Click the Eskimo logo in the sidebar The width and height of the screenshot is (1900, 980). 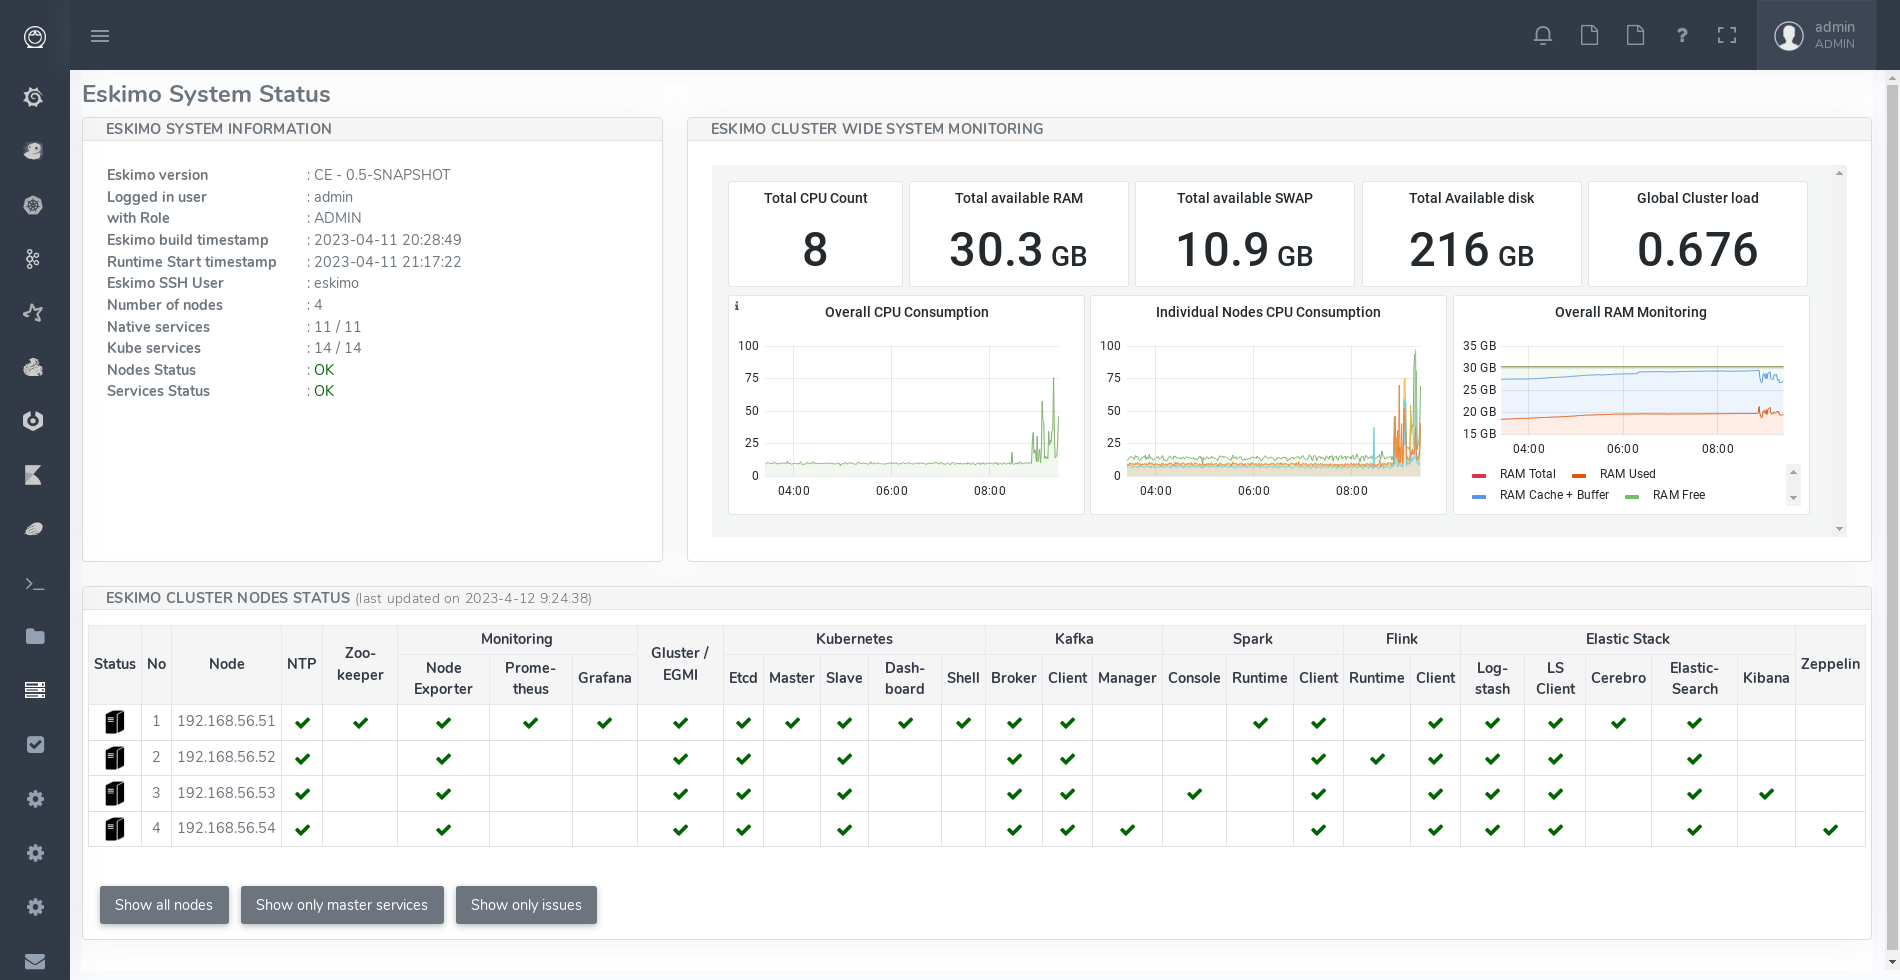point(35,37)
